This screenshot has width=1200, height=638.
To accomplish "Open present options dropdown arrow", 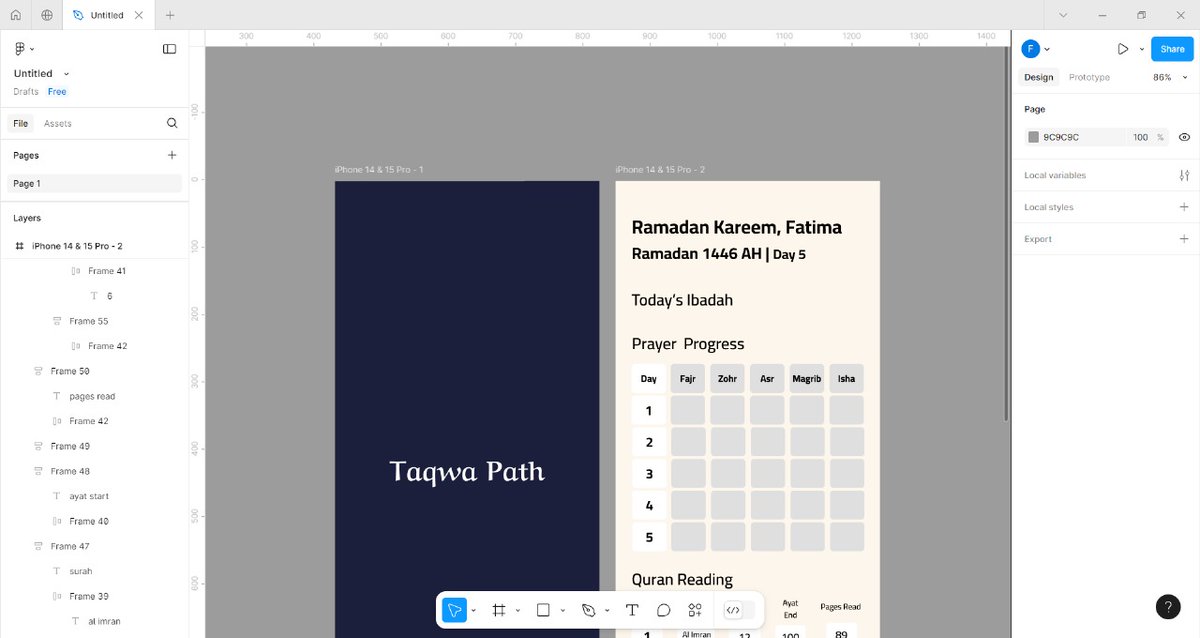I will point(1141,49).
